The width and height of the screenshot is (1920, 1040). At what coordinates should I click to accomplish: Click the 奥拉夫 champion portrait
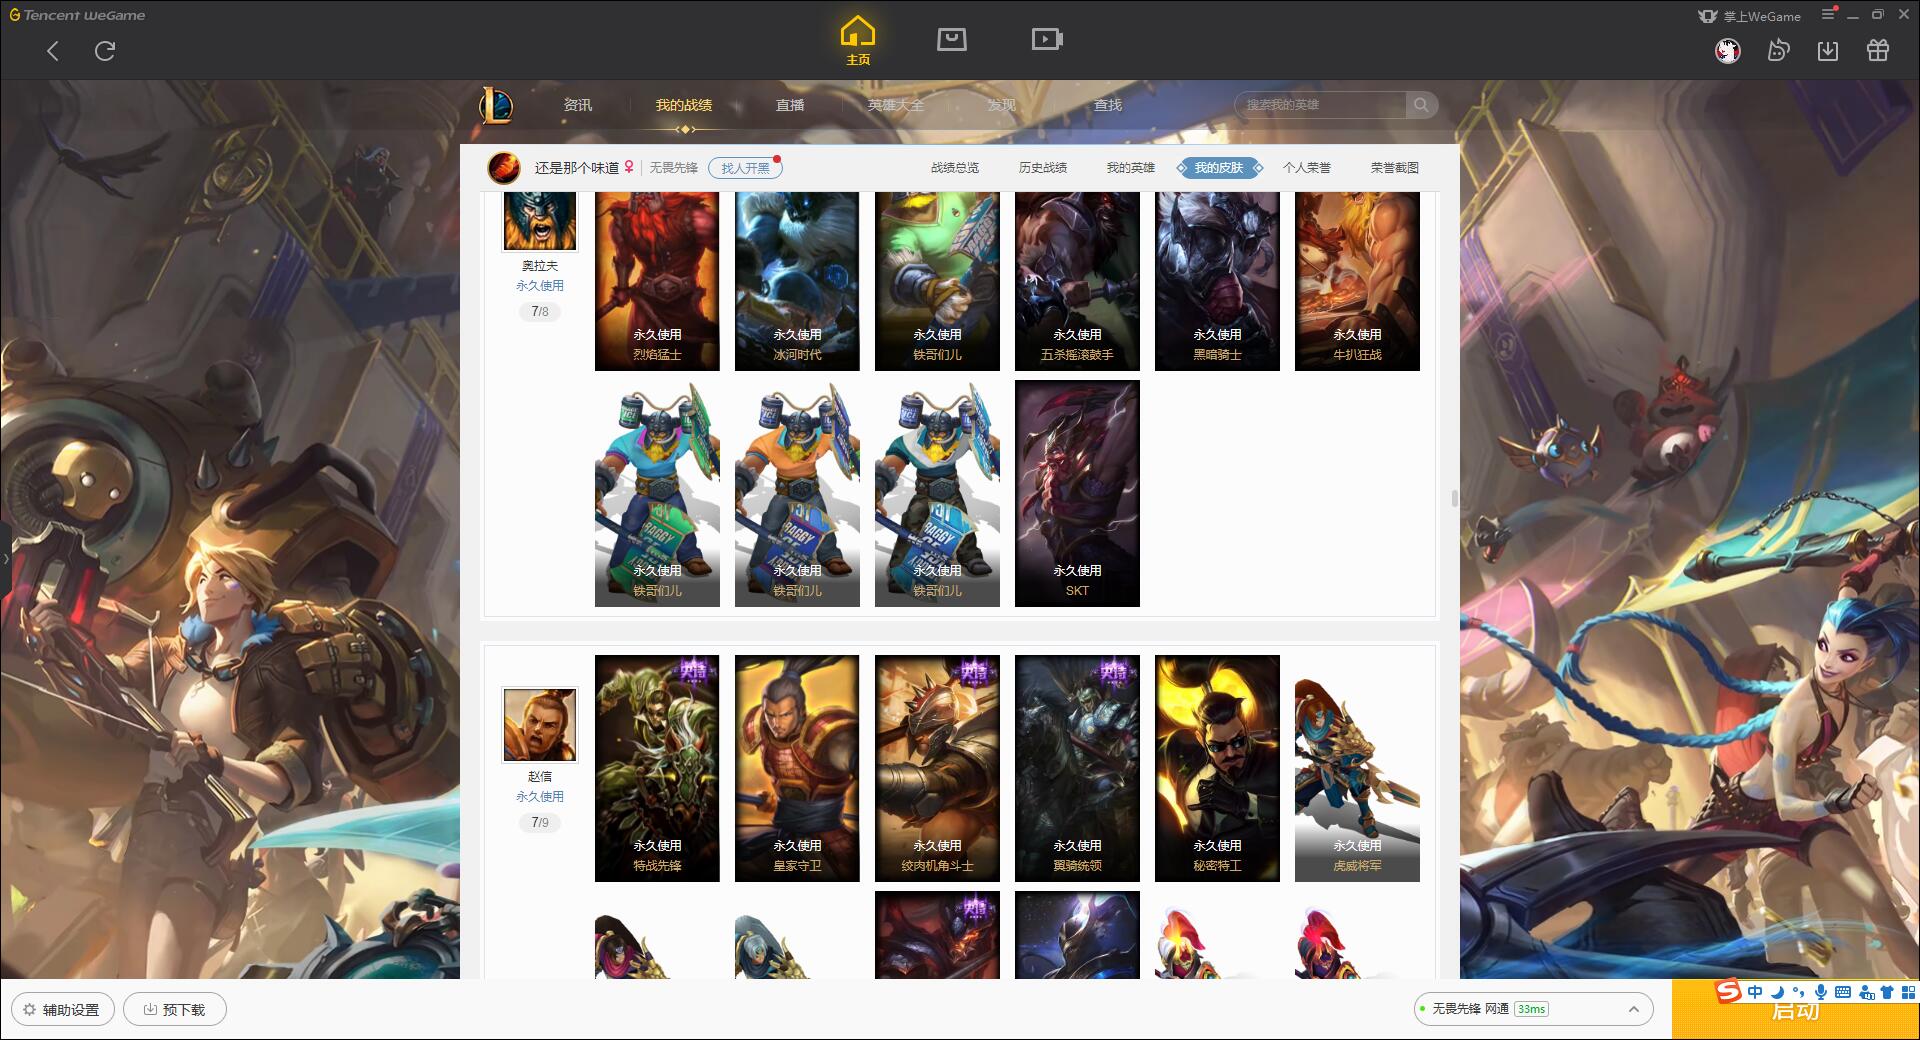[540, 221]
